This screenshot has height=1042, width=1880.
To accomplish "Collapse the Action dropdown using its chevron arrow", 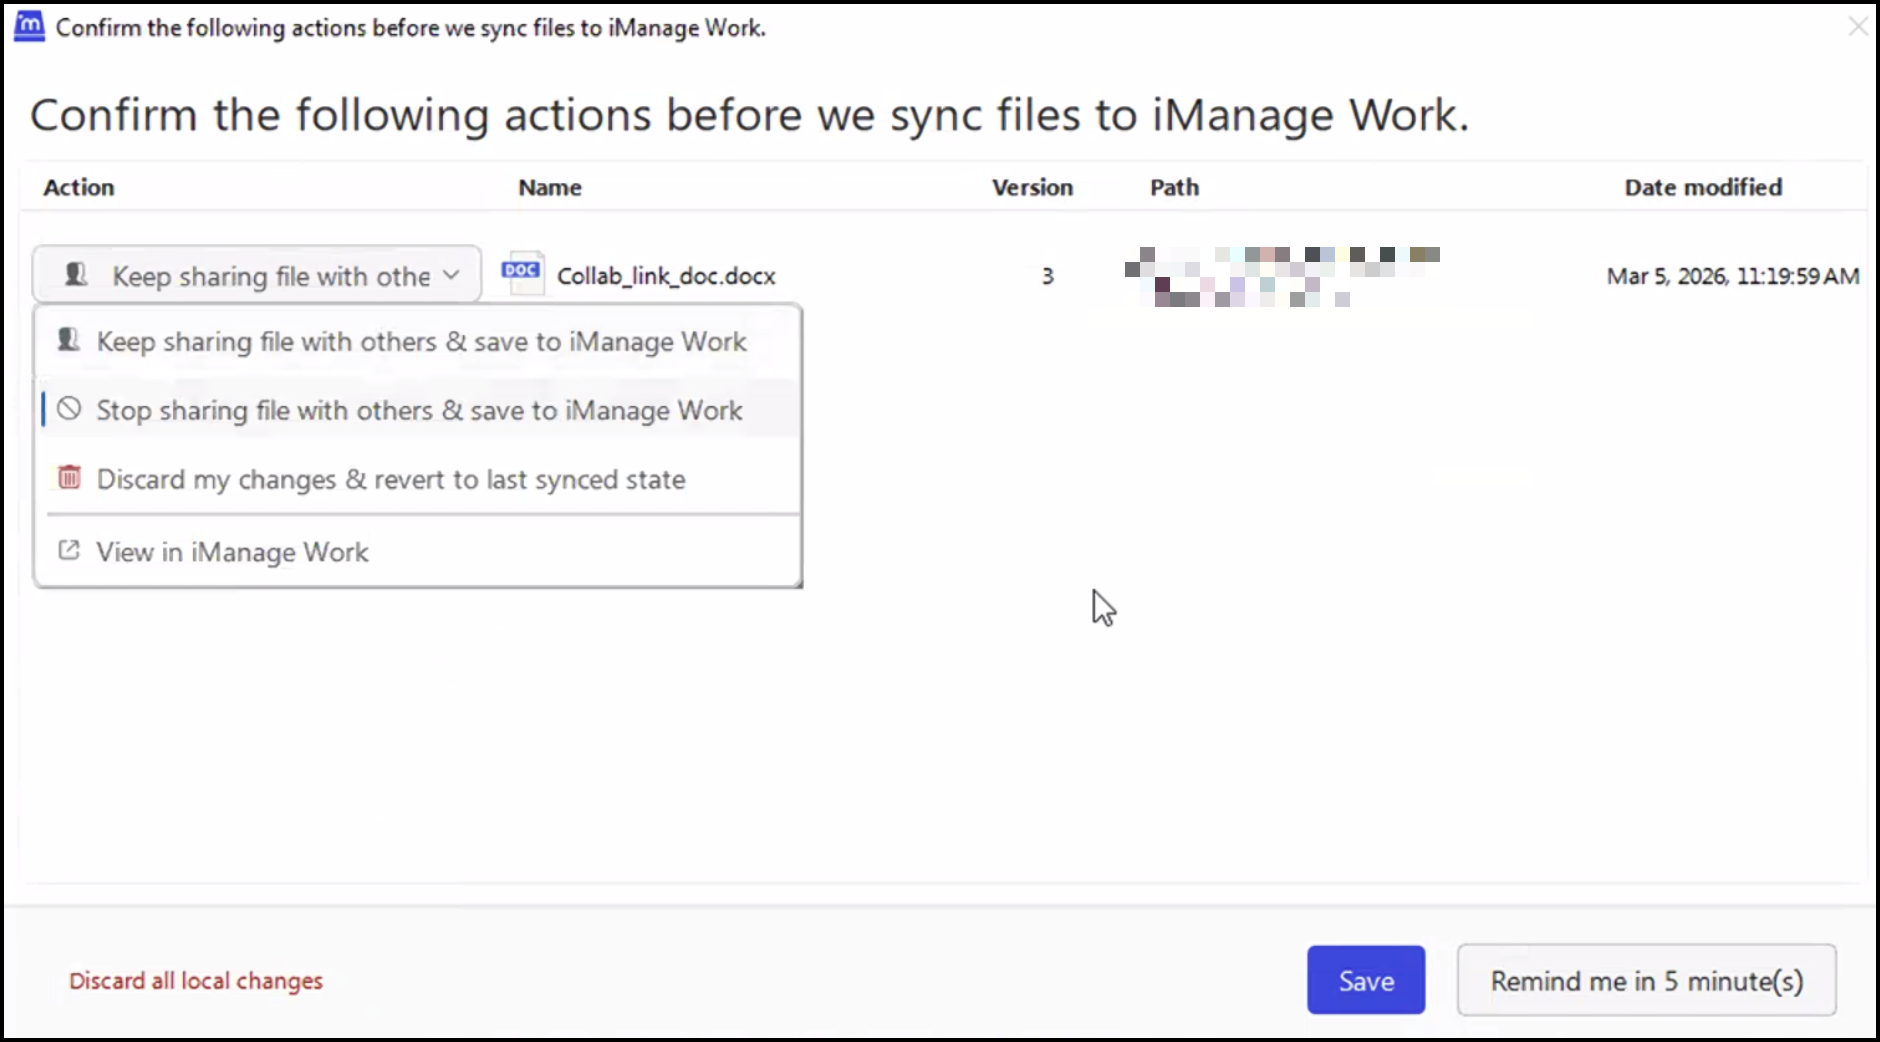I will click(x=452, y=275).
